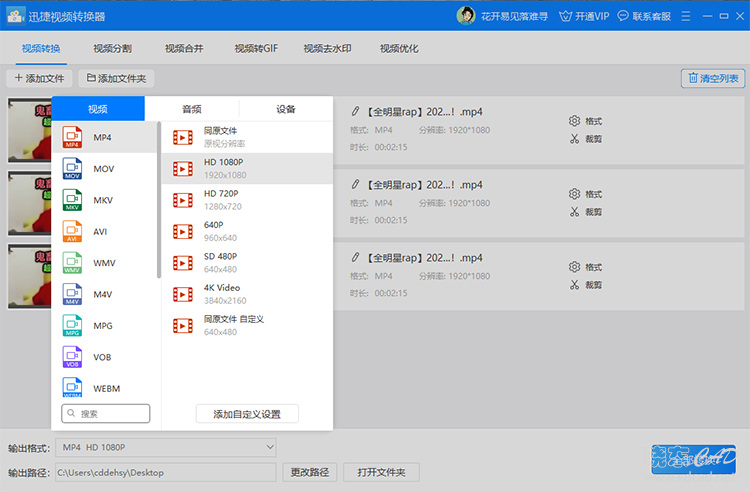Click the 花开易见落难寻 username
750x492 pixels.
(x=514, y=17)
